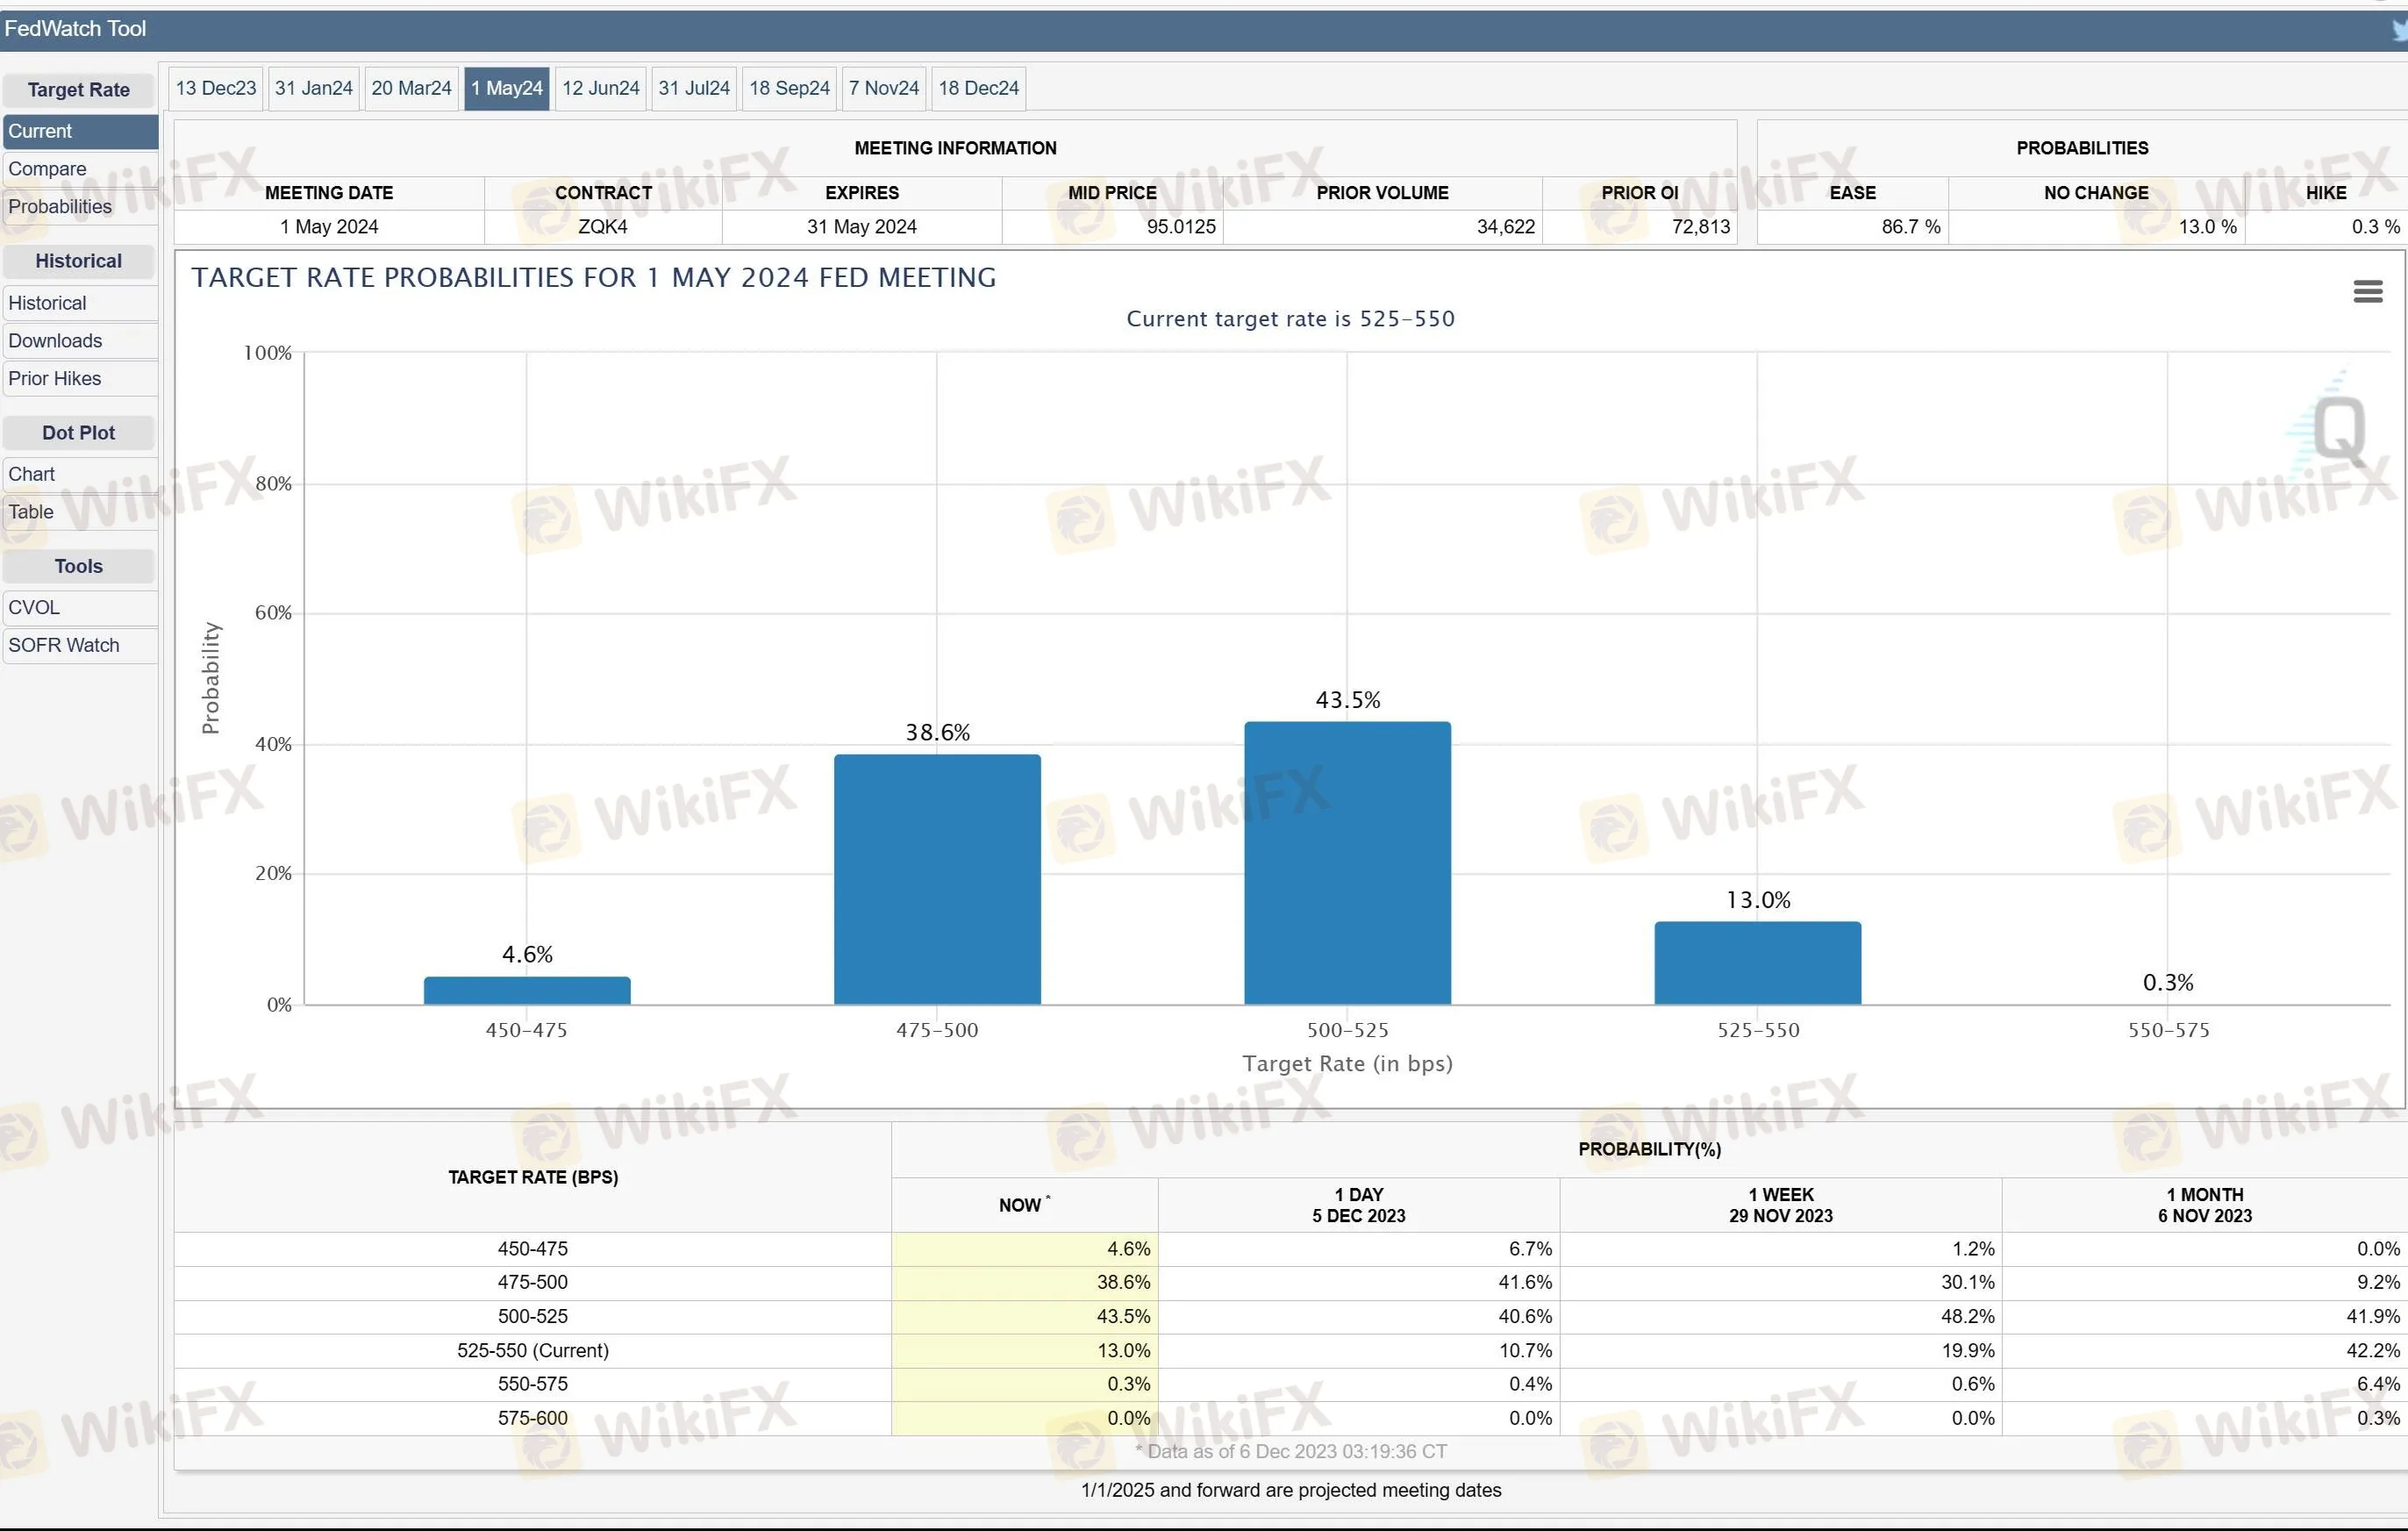Click the 475-500 bar showing 38.6%
The width and height of the screenshot is (2408, 1531).
pos(936,878)
